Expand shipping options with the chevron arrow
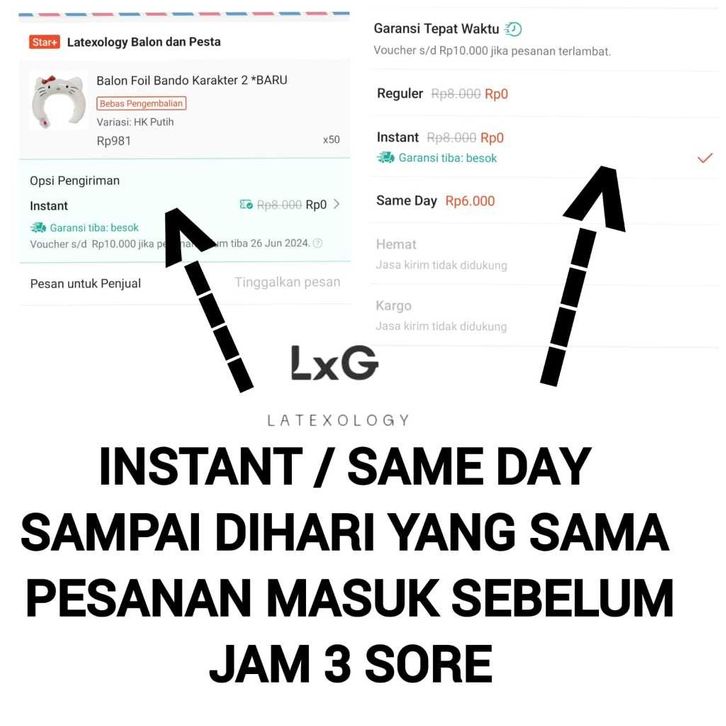The width and height of the screenshot is (726, 726). tap(337, 204)
